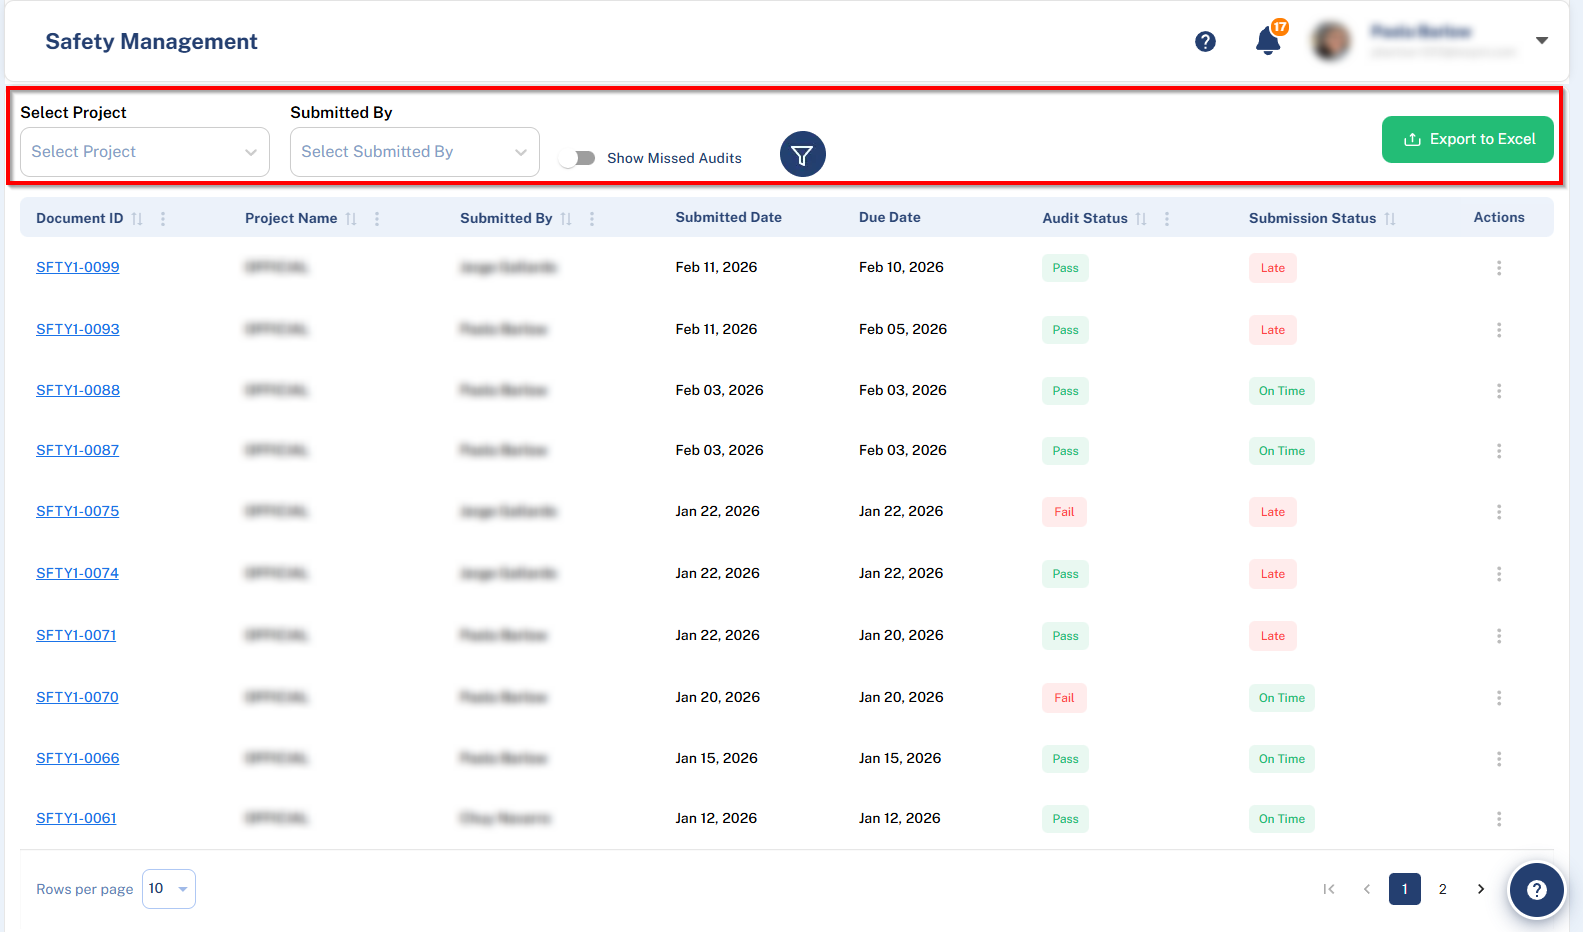This screenshot has height=932, width=1583.
Task: Open actions menu for SFTY1-0099 row
Action: pyautogui.click(x=1498, y=268)
